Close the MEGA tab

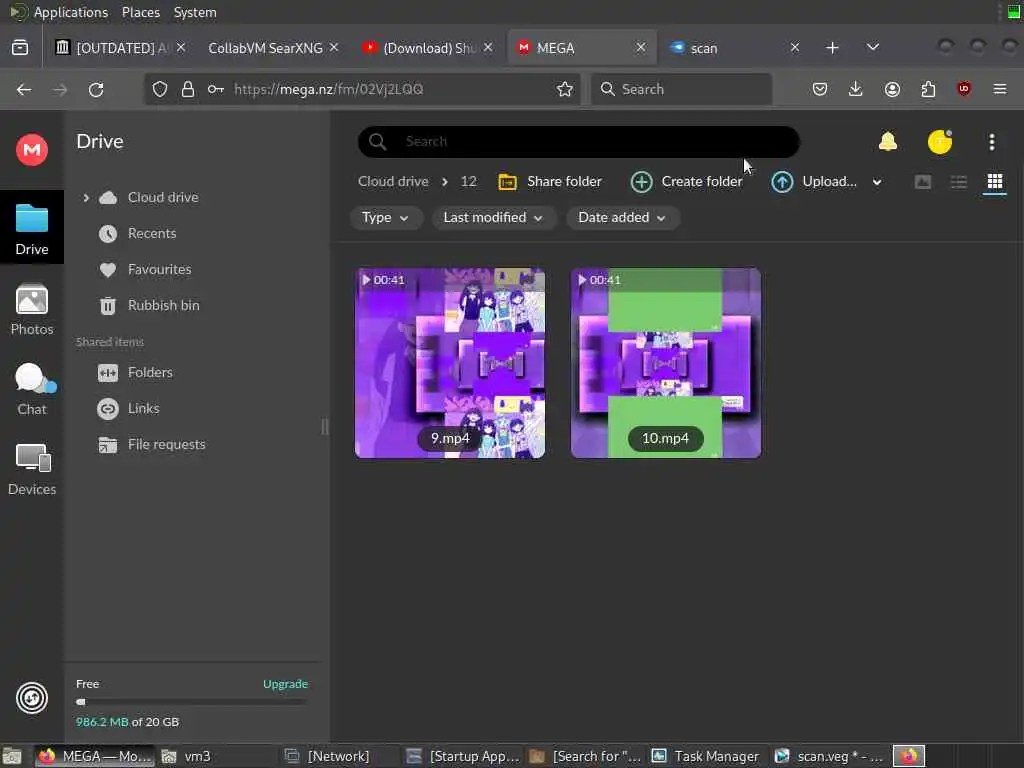(x=641, y=47)
